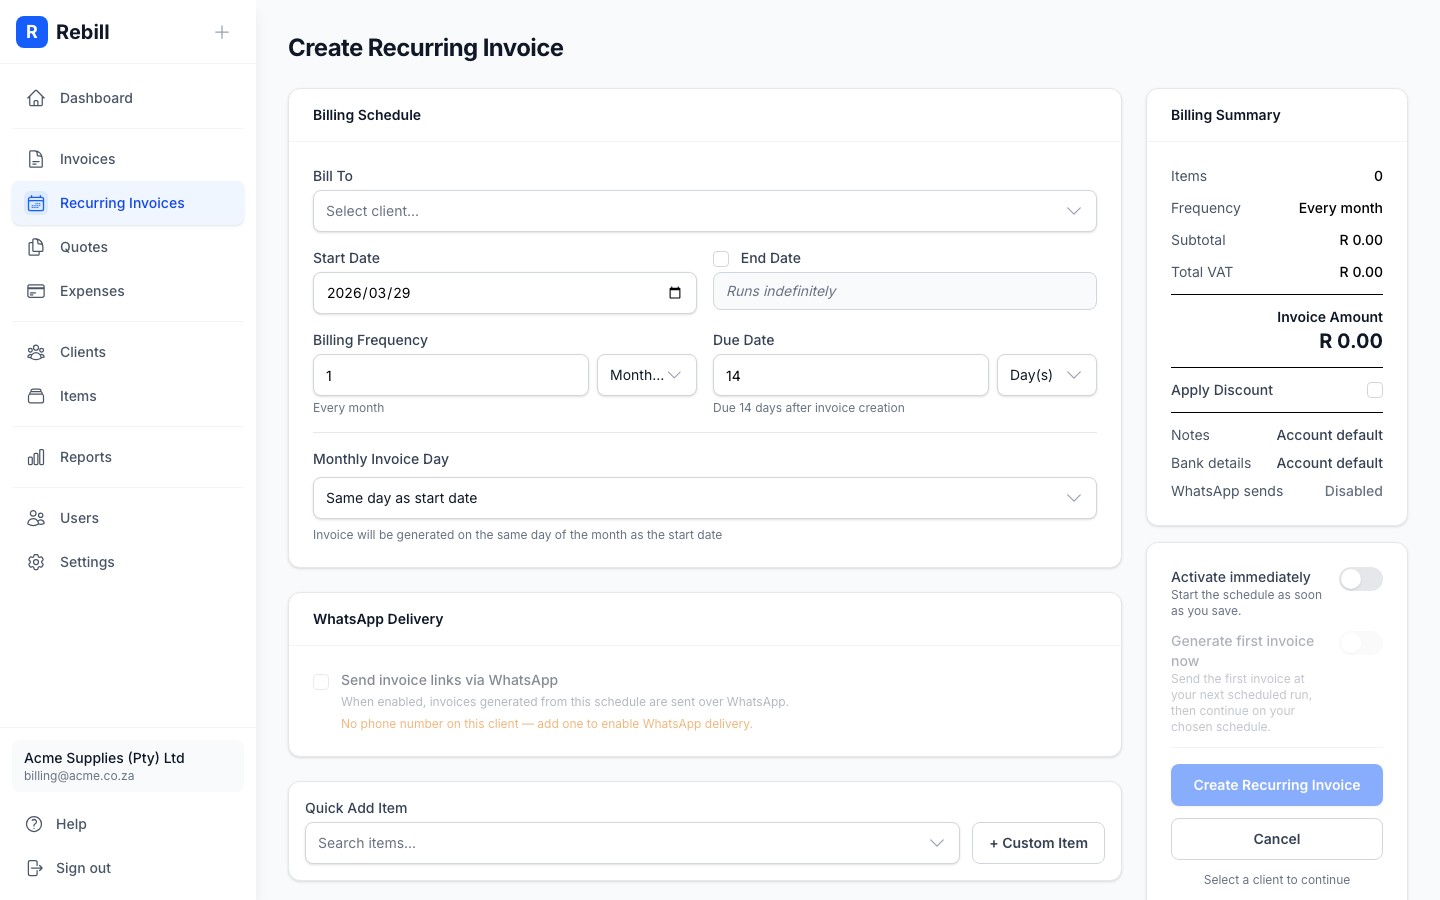The width and height of the screenshot is (1440, 900).
Task: Click the Search items field
Action: tap(632, 843)
